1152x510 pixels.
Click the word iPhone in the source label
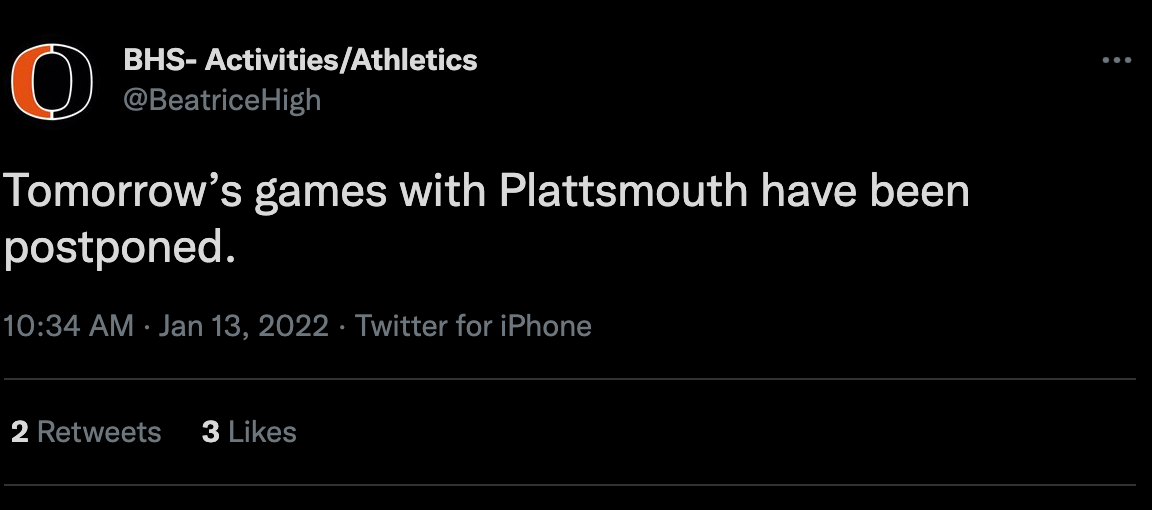click(x=546, y=326)
